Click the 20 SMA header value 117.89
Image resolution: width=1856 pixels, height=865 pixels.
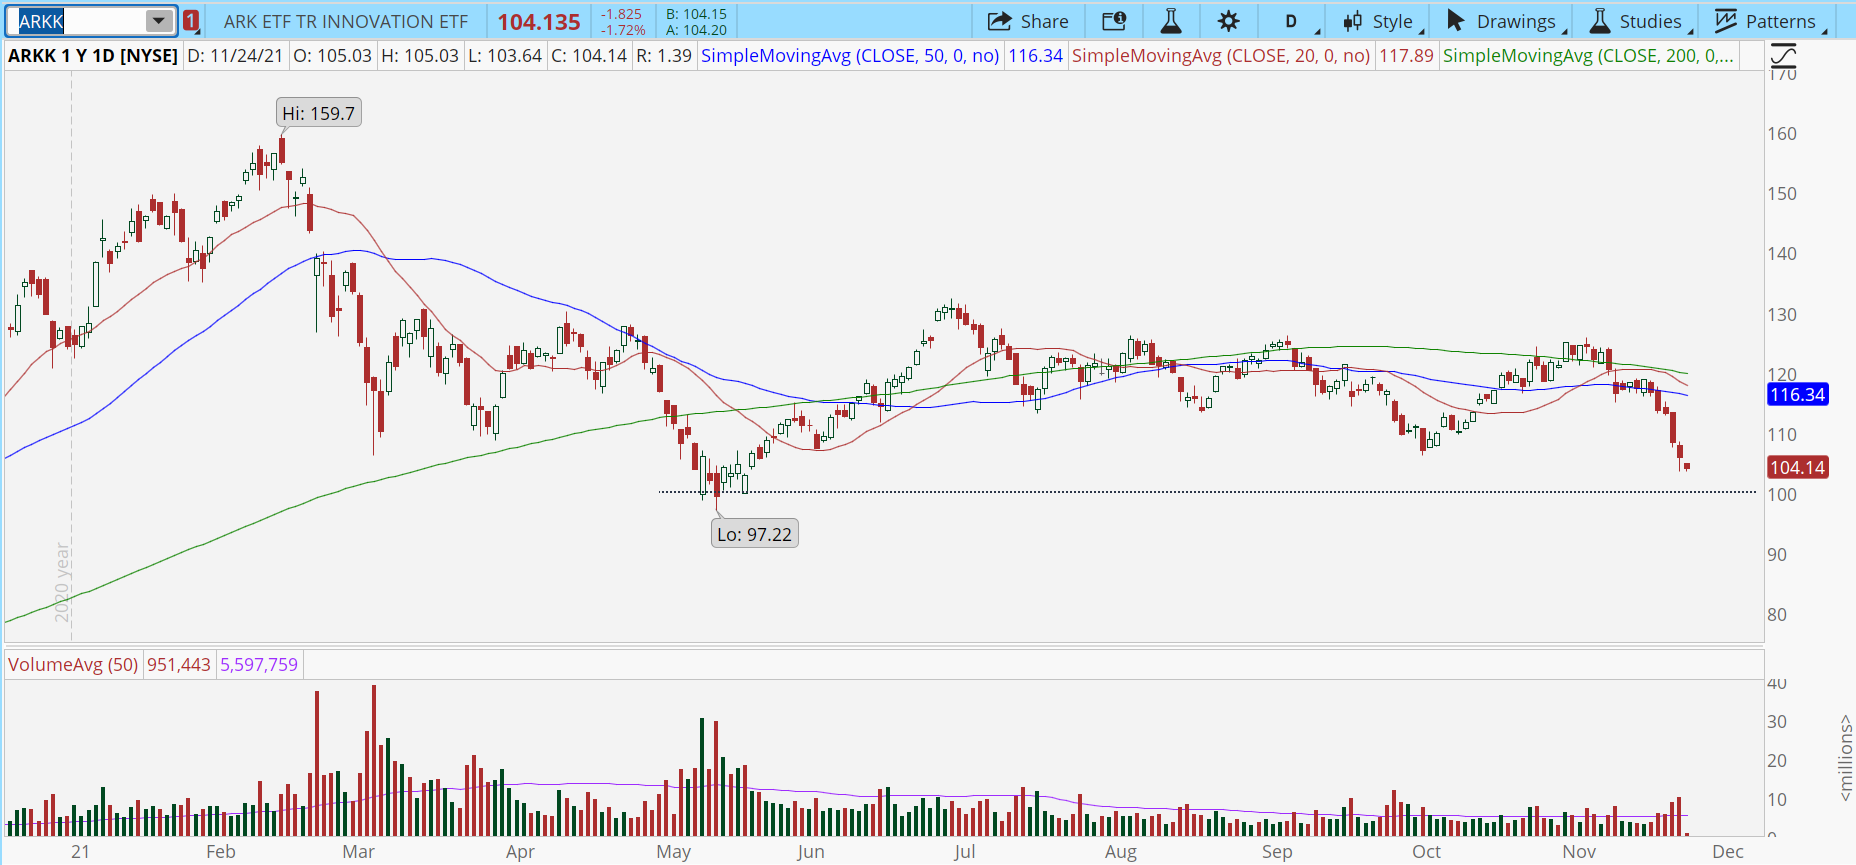tap(1406, 56)
